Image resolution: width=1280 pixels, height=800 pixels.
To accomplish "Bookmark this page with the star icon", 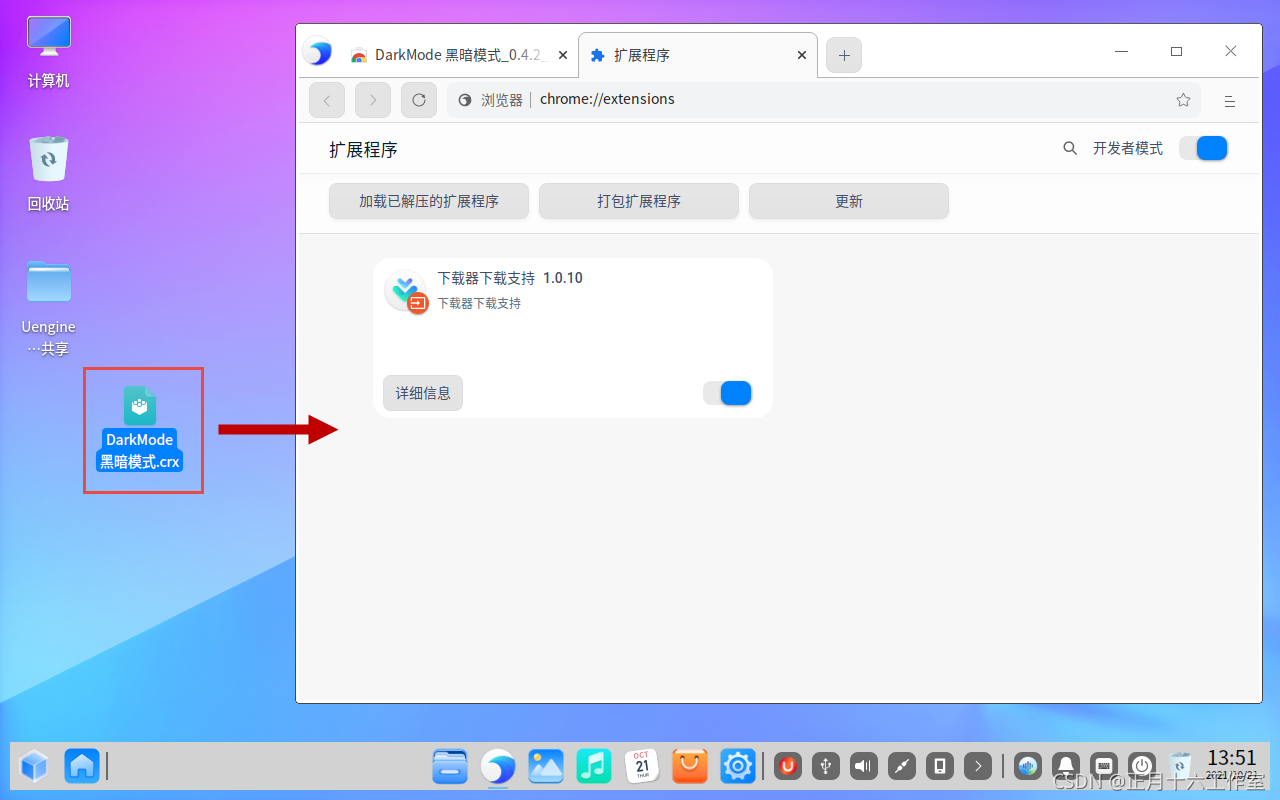I will click(1183, 100).
